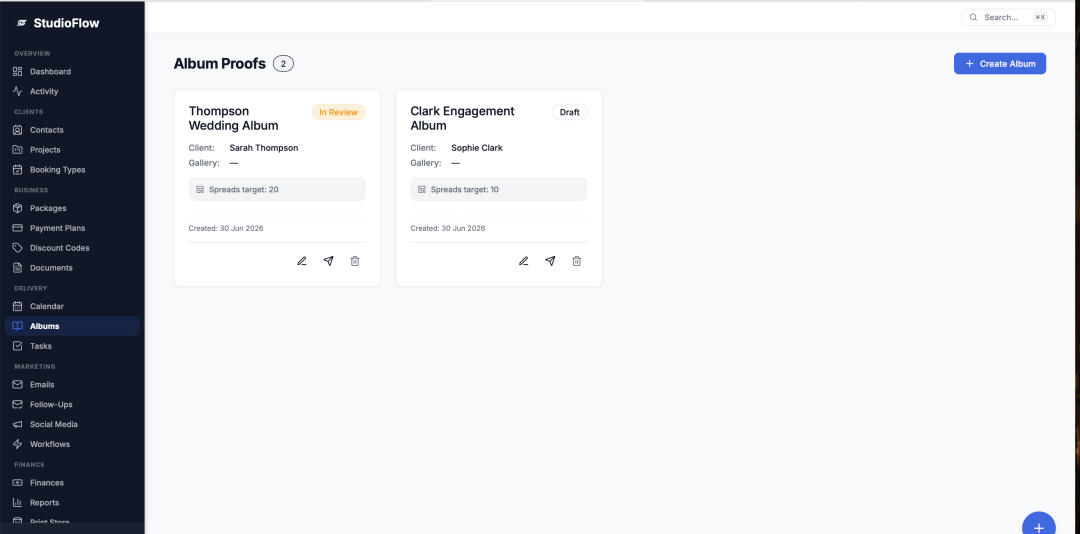The height and width of the screenshot is (534, 1080).
Task: Delete the Clark Engagement Album
Action: 577,262
